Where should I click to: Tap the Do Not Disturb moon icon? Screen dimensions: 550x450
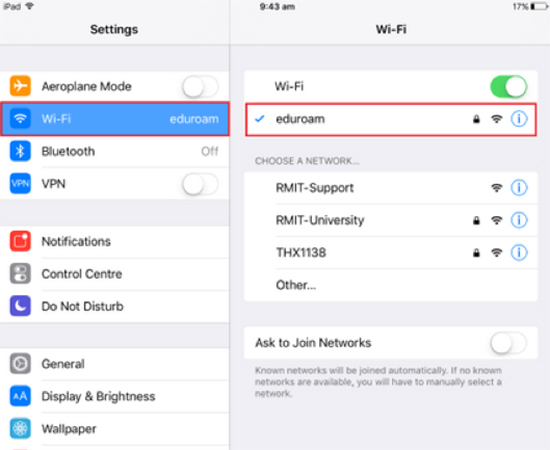point(20,306)
